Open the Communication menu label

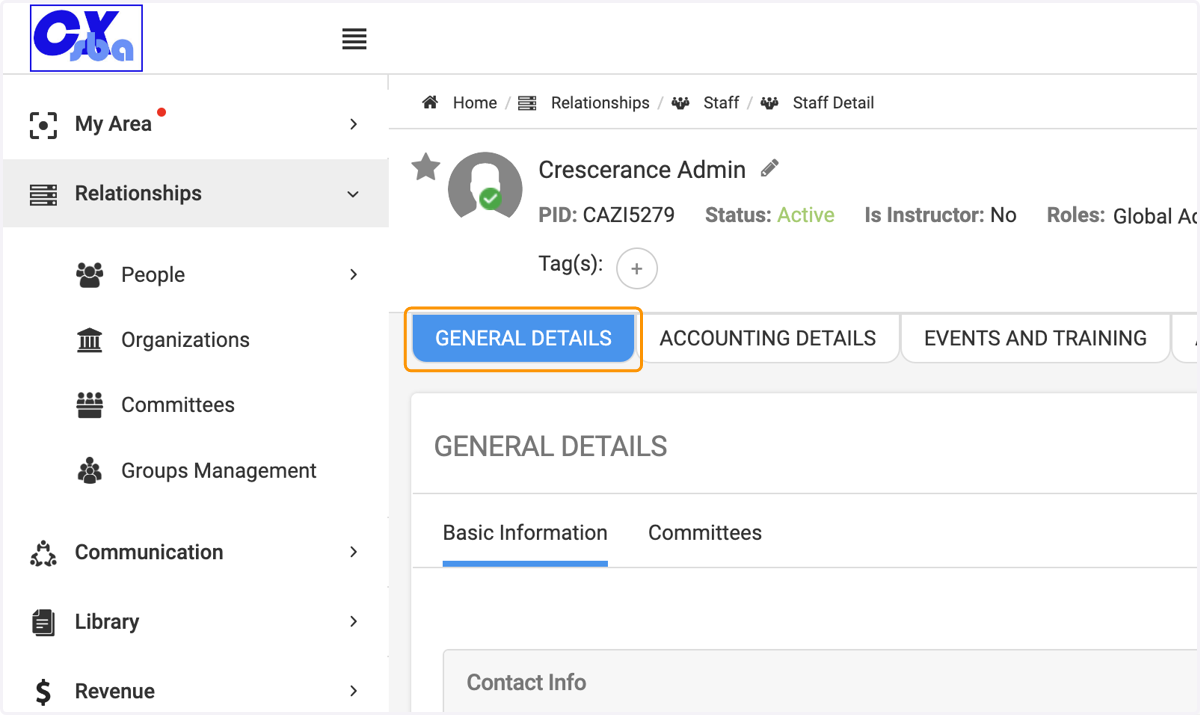pyautogui.click(x=149, y=552)
